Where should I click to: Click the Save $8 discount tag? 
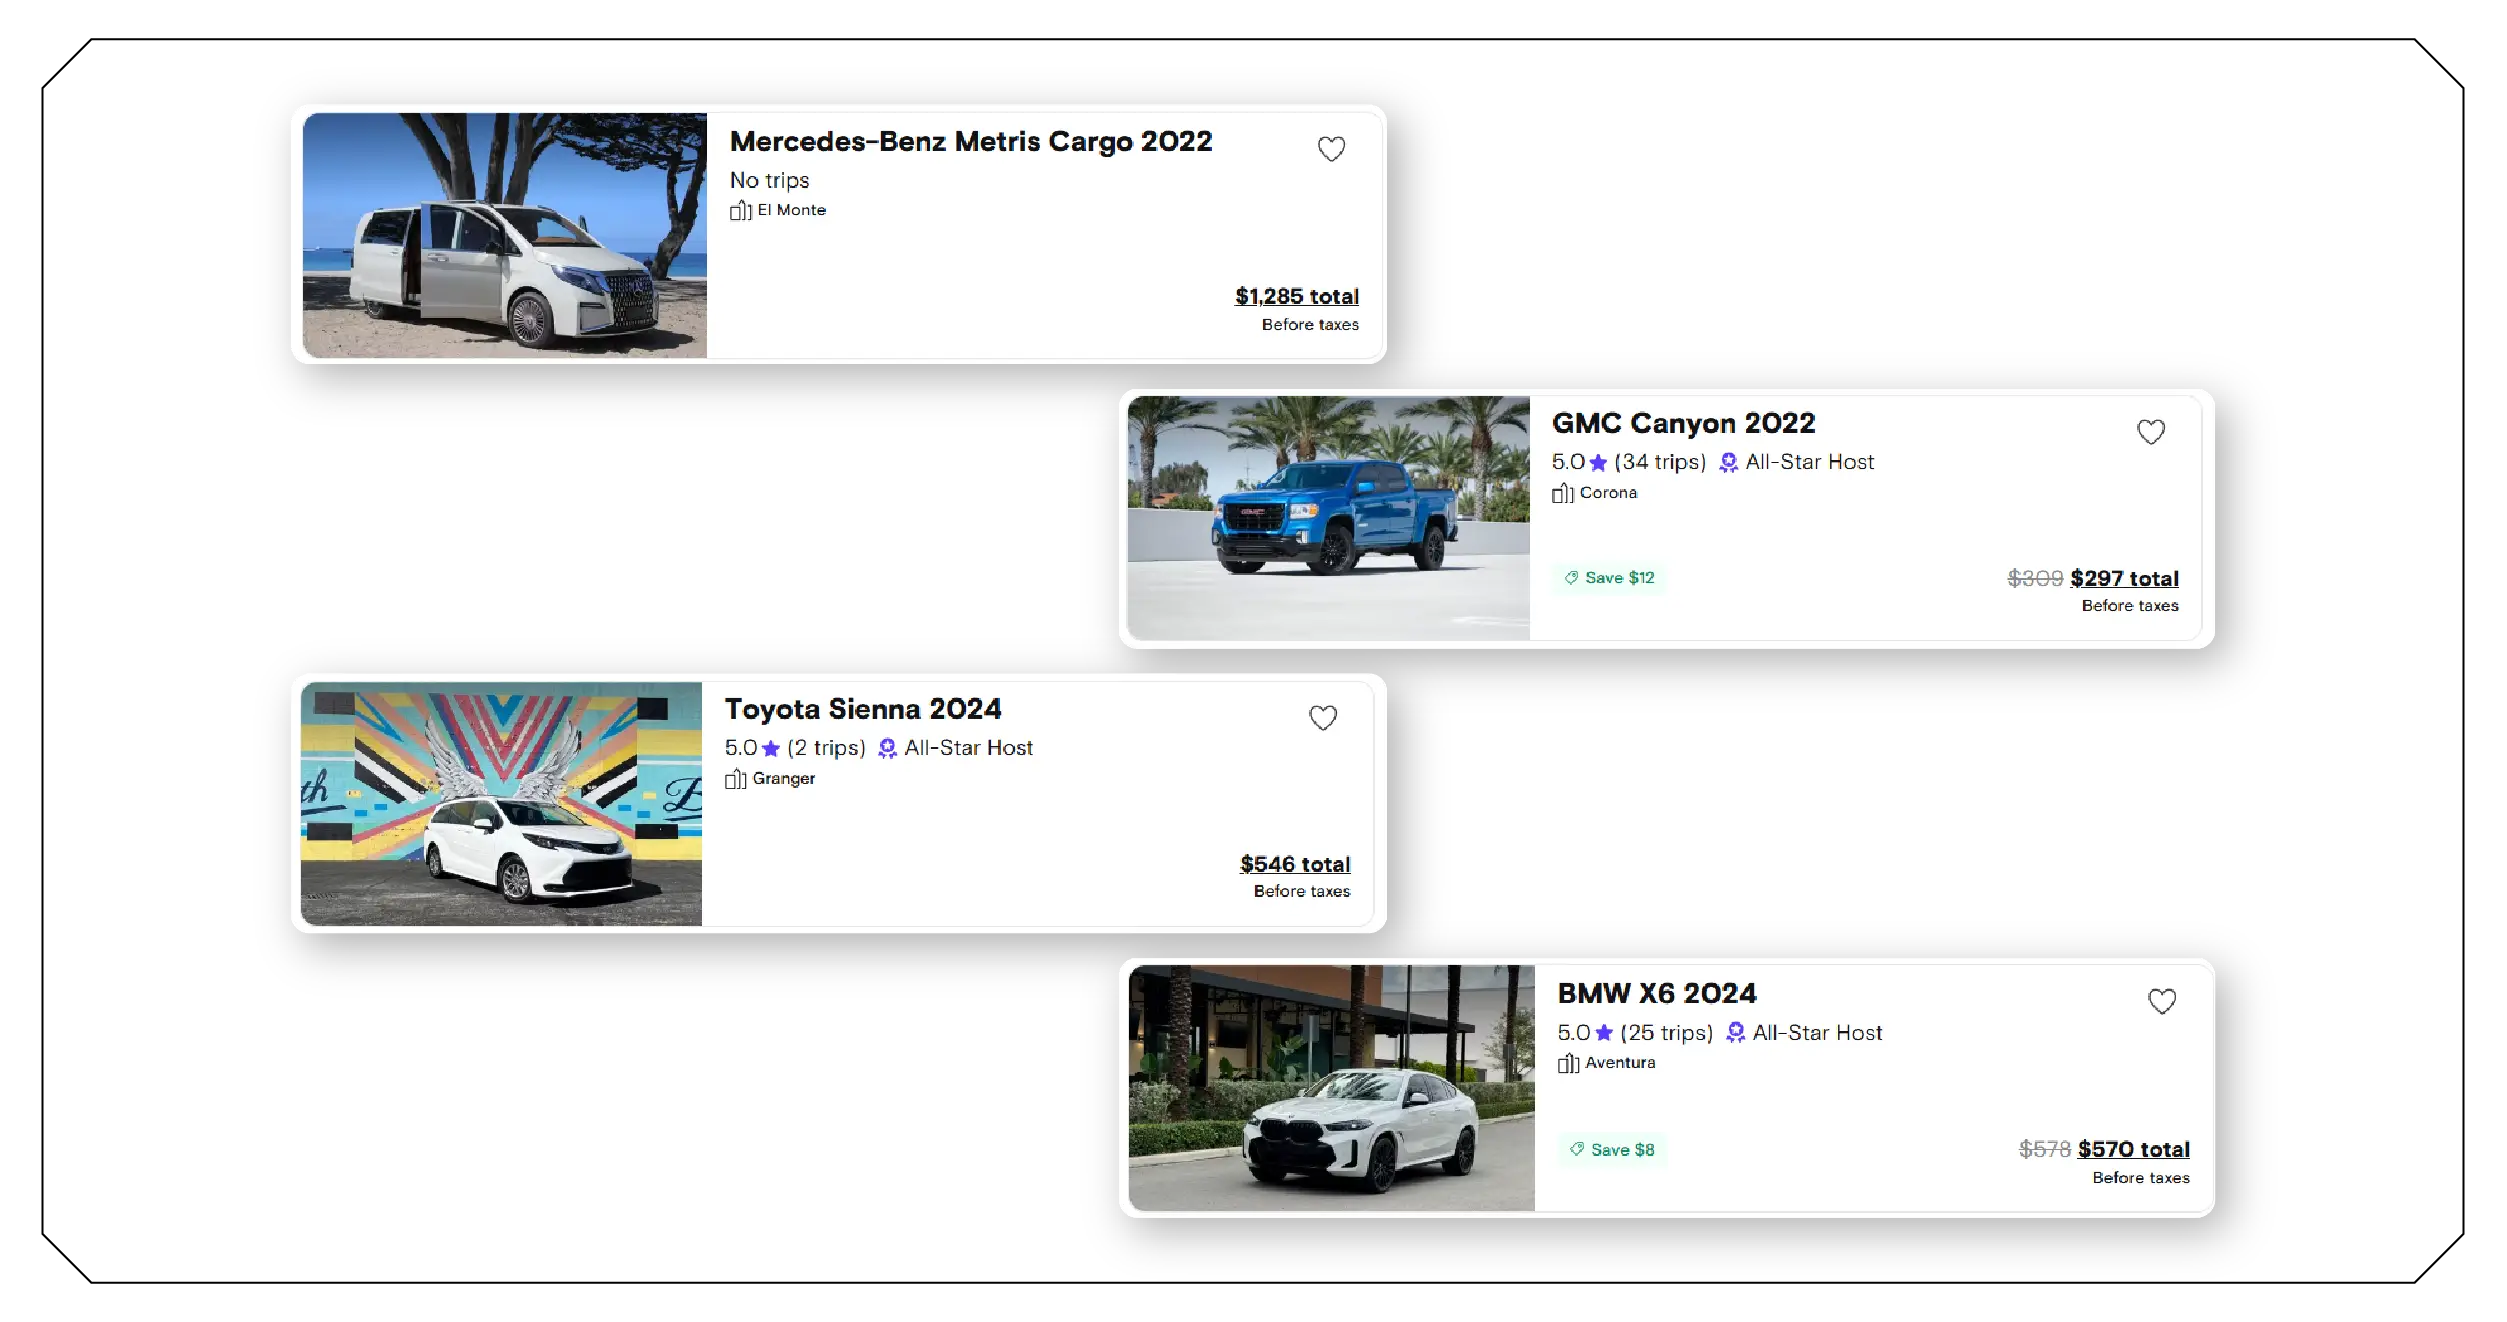click(x=1612, y=1150)
